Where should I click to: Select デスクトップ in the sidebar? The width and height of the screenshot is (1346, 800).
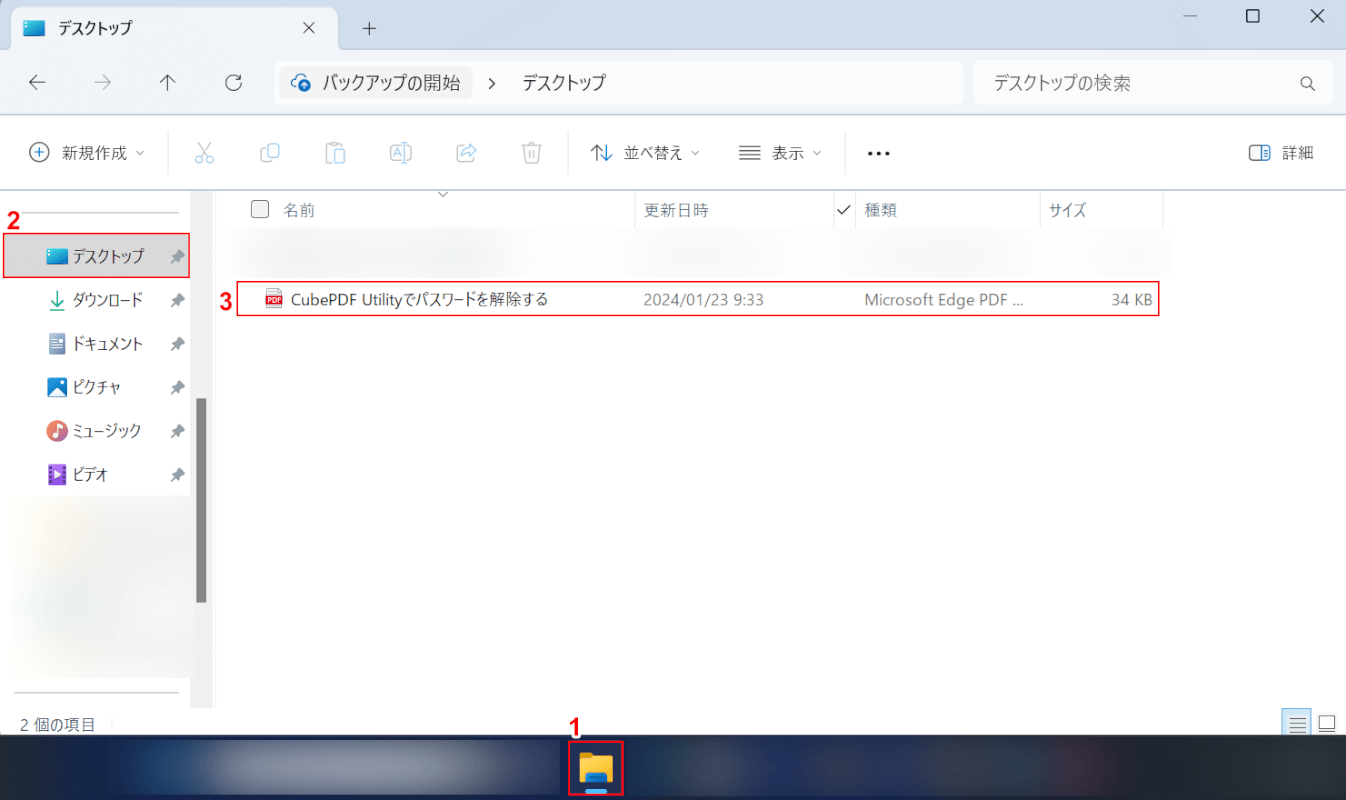point(96,256)
